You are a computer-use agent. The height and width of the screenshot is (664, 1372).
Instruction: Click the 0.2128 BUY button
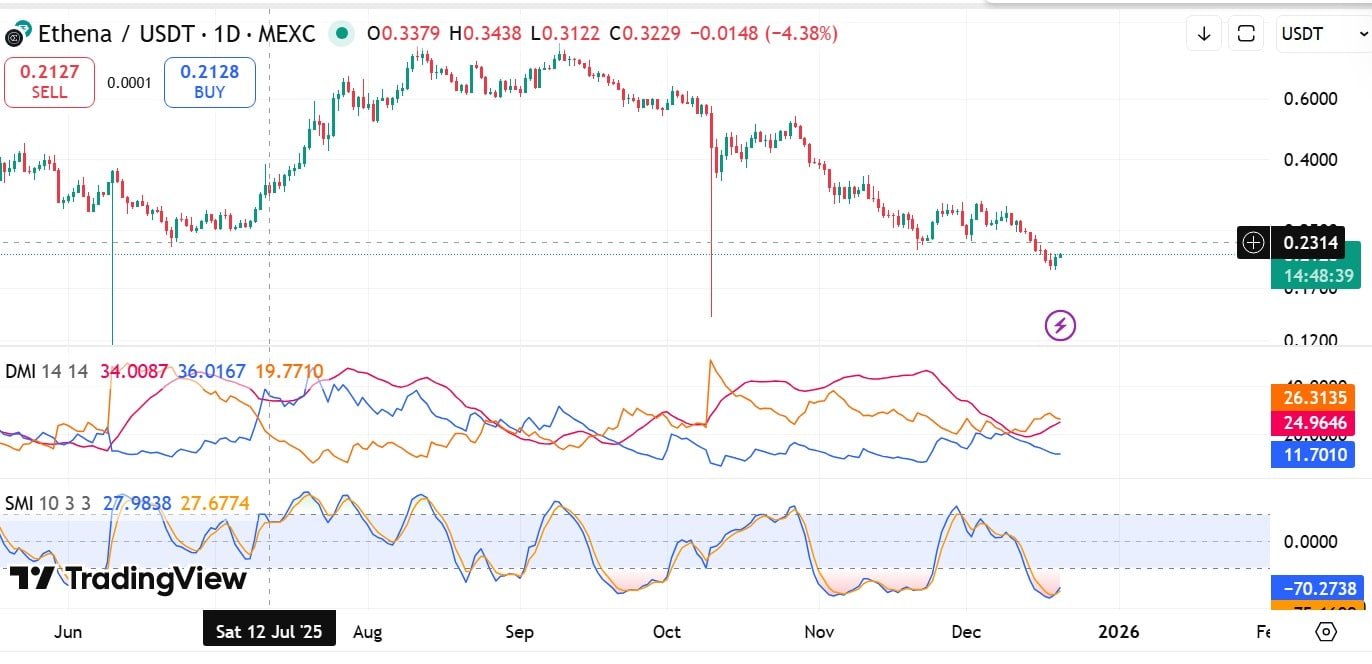[210, 82]
